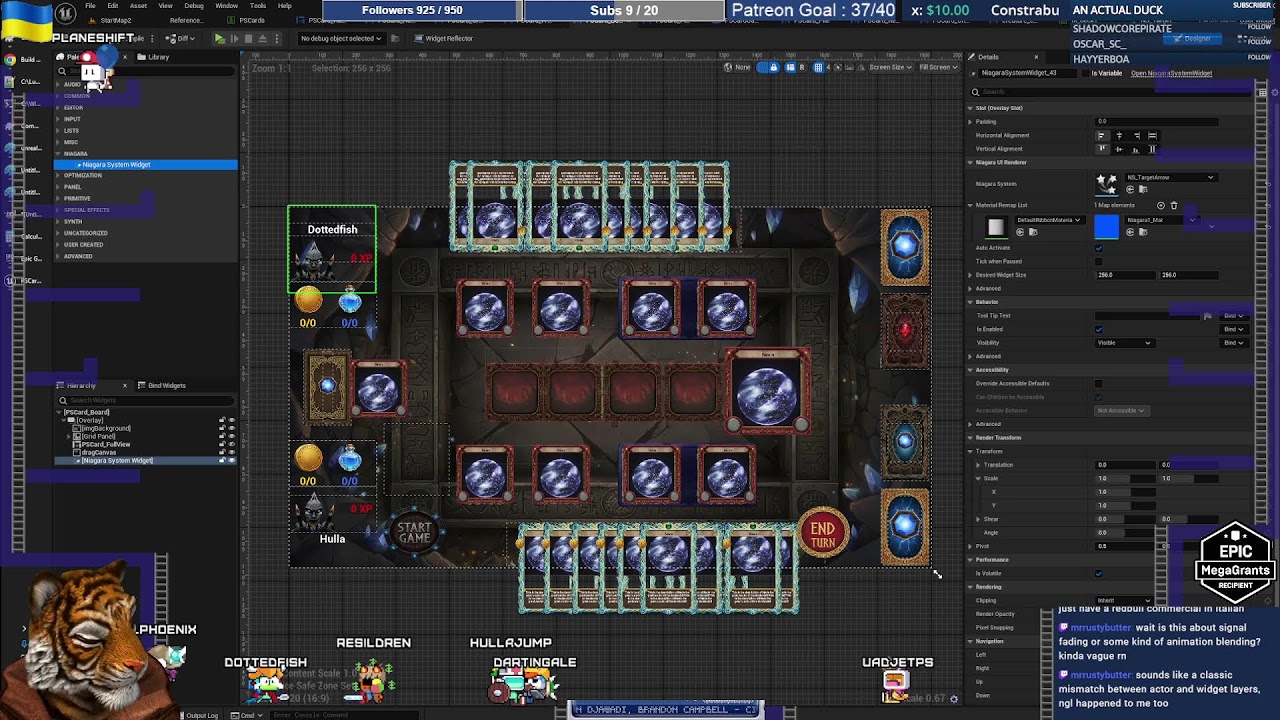Set vertical alignment to bottom
The width and height of the screenshot is (1280, 720).
1136,149
